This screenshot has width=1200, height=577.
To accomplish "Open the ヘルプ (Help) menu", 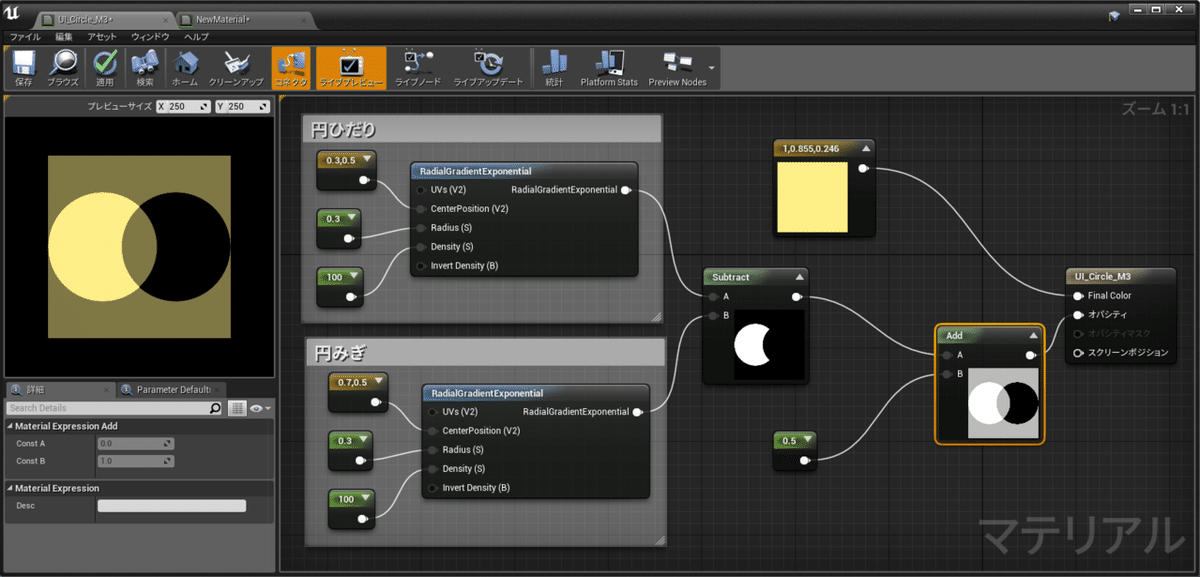I will point(196,36).
